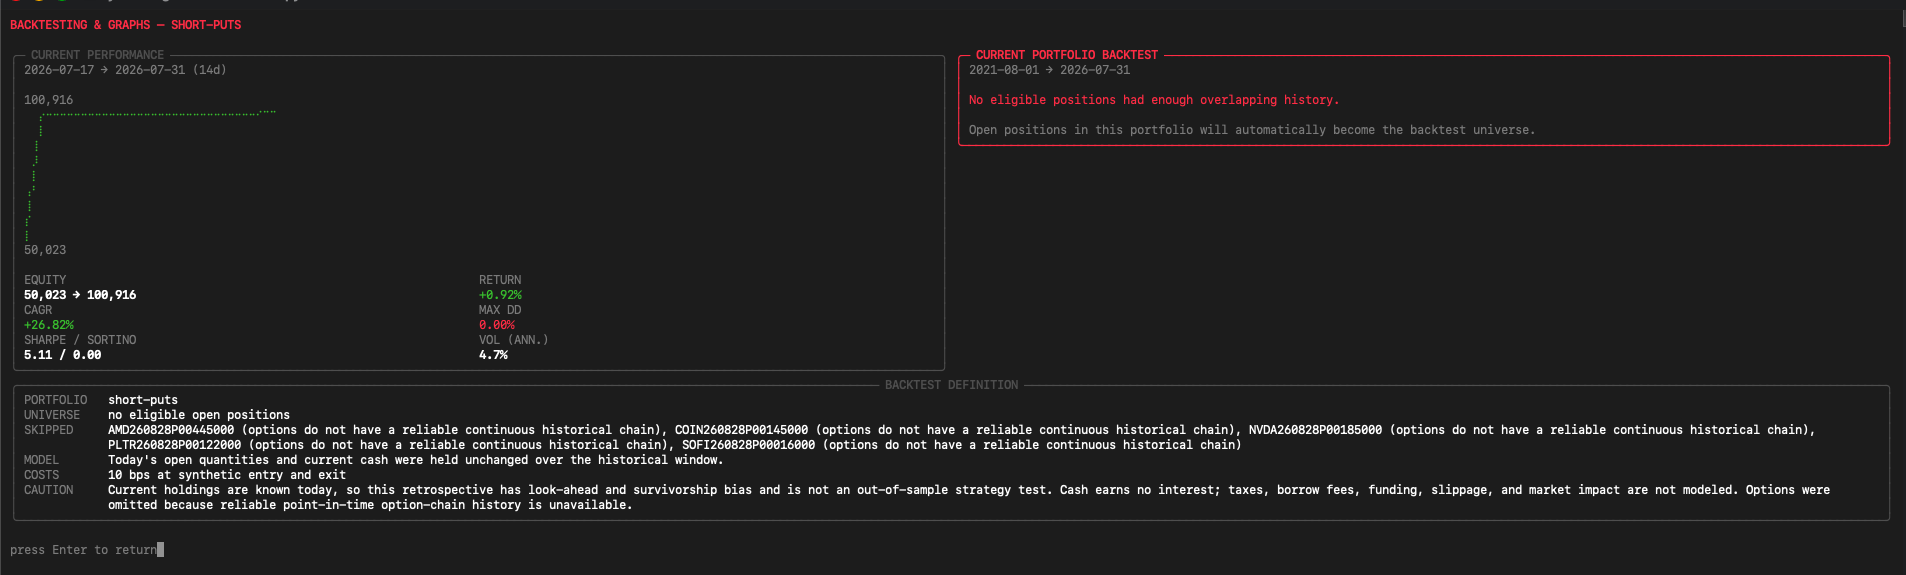The width and height of the screenshot is (1906, 575).
Task: Select the 'PORTFOLIO' row label
Action: [56, 400]
